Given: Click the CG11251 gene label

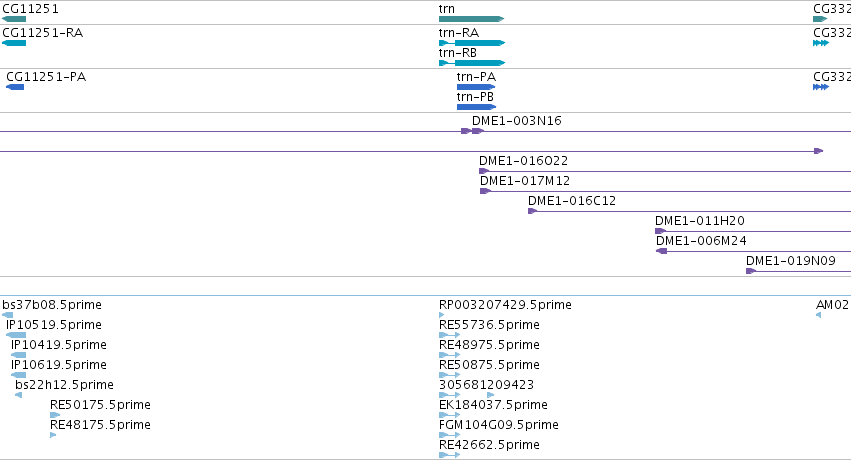Looking at the screenshot, I should pyautogui.click(x=30, y=9).
